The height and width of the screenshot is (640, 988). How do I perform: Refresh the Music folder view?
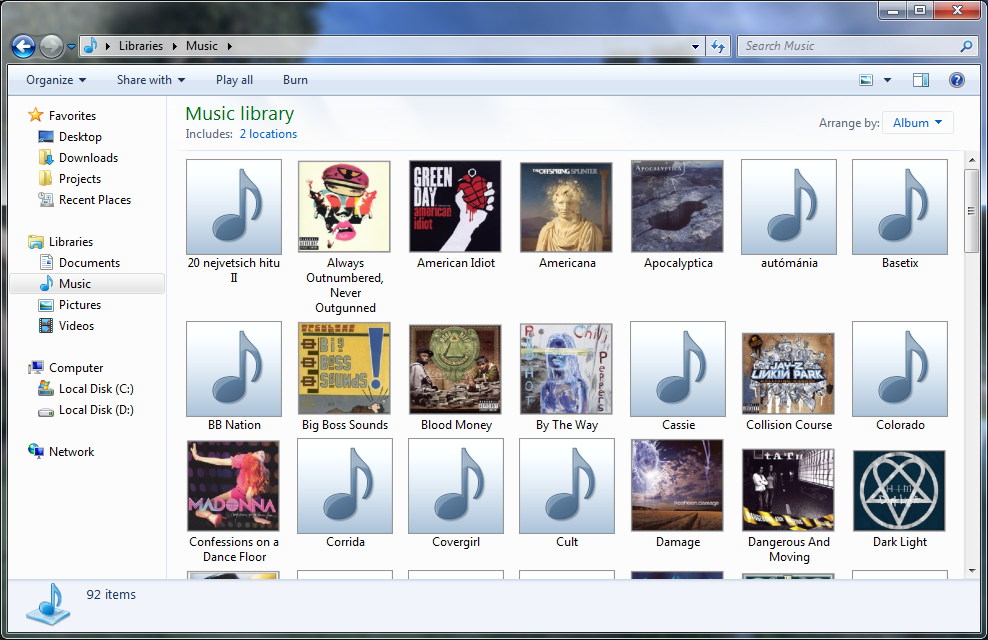pos(718,46)
